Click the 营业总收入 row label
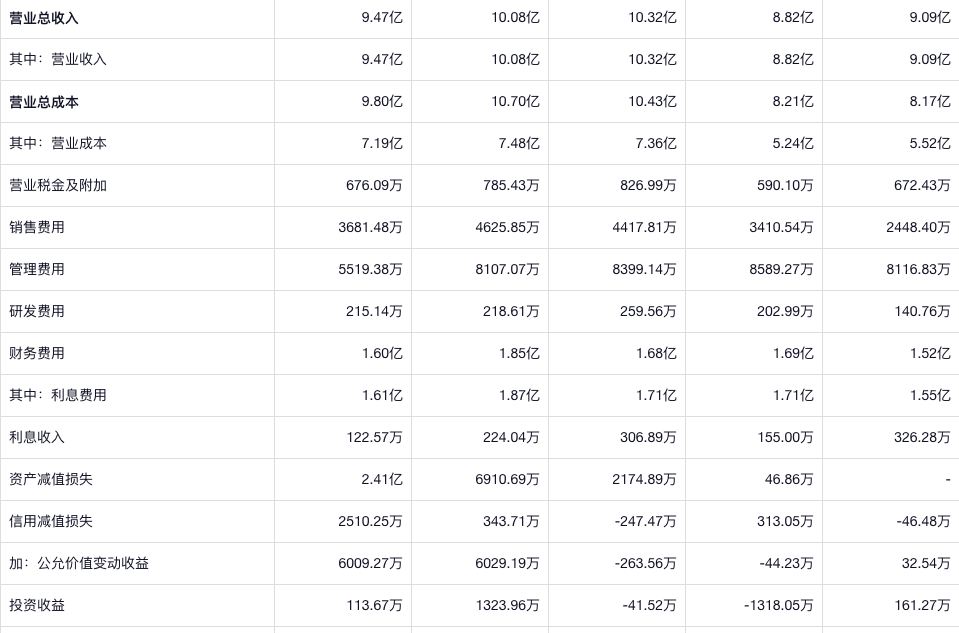Screen dimensions: 959x633 44,18
